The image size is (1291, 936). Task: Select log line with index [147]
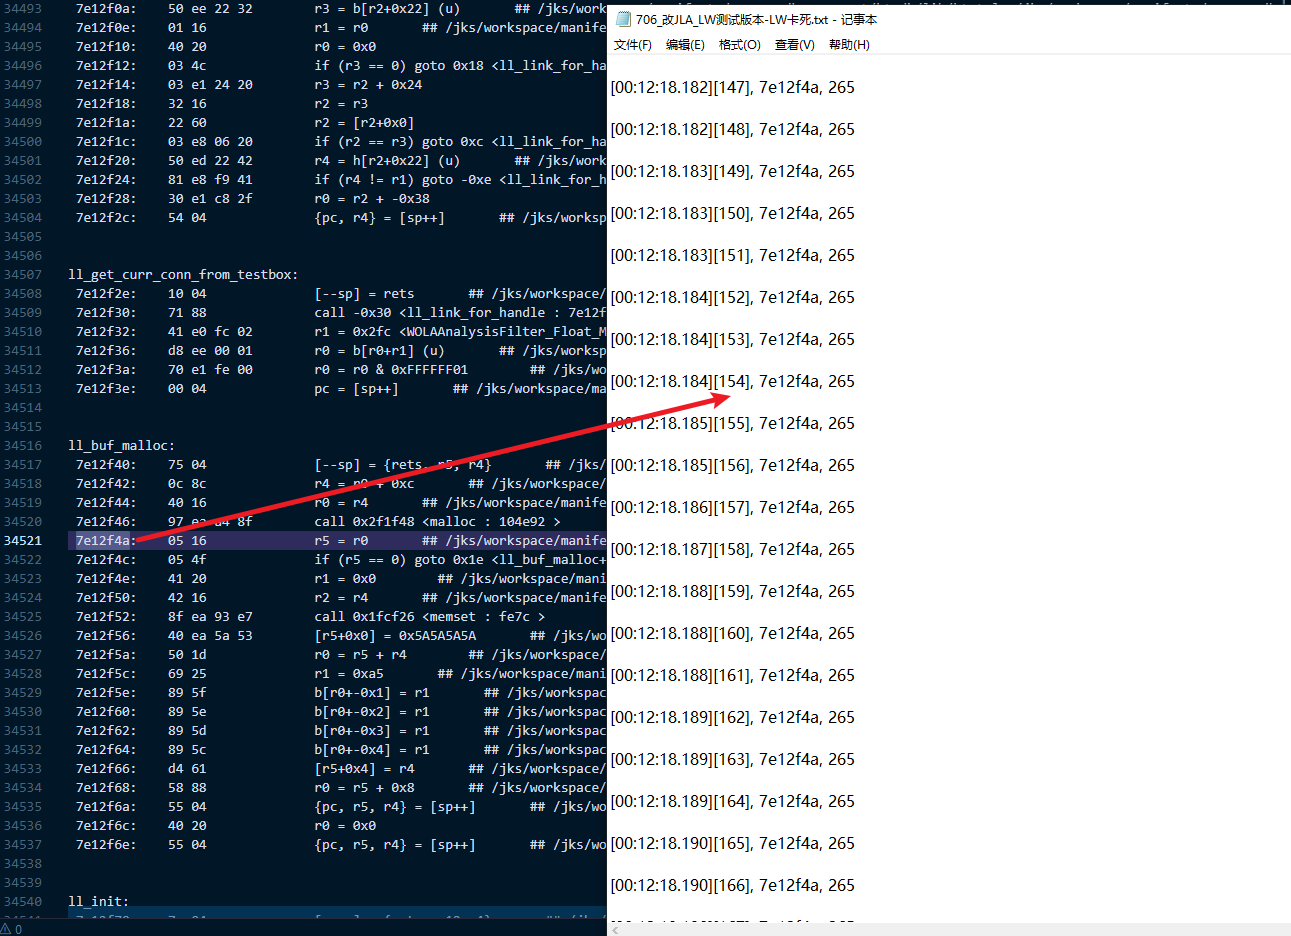(x=733, y=87)
